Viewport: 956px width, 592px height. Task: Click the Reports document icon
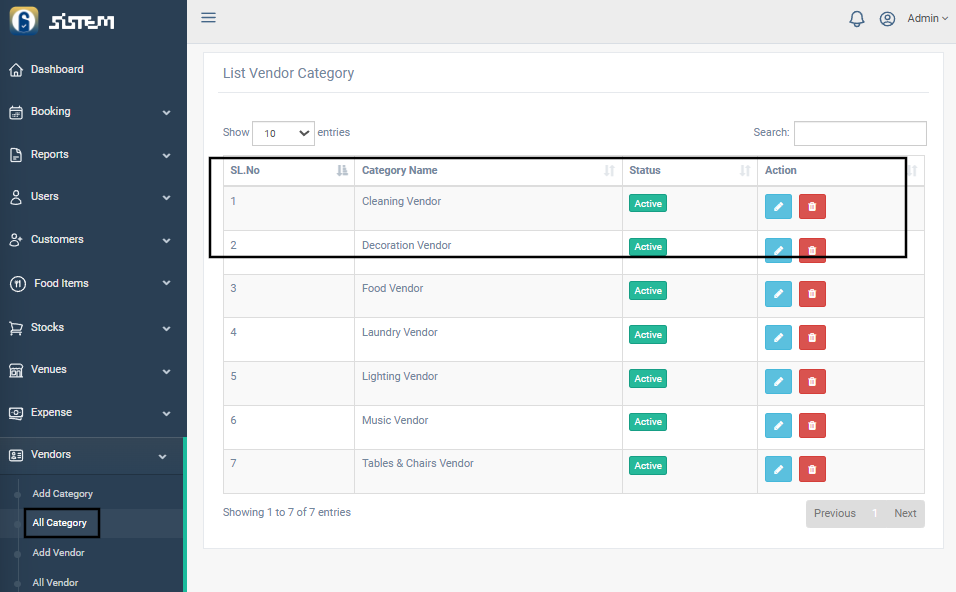[16, 155]
